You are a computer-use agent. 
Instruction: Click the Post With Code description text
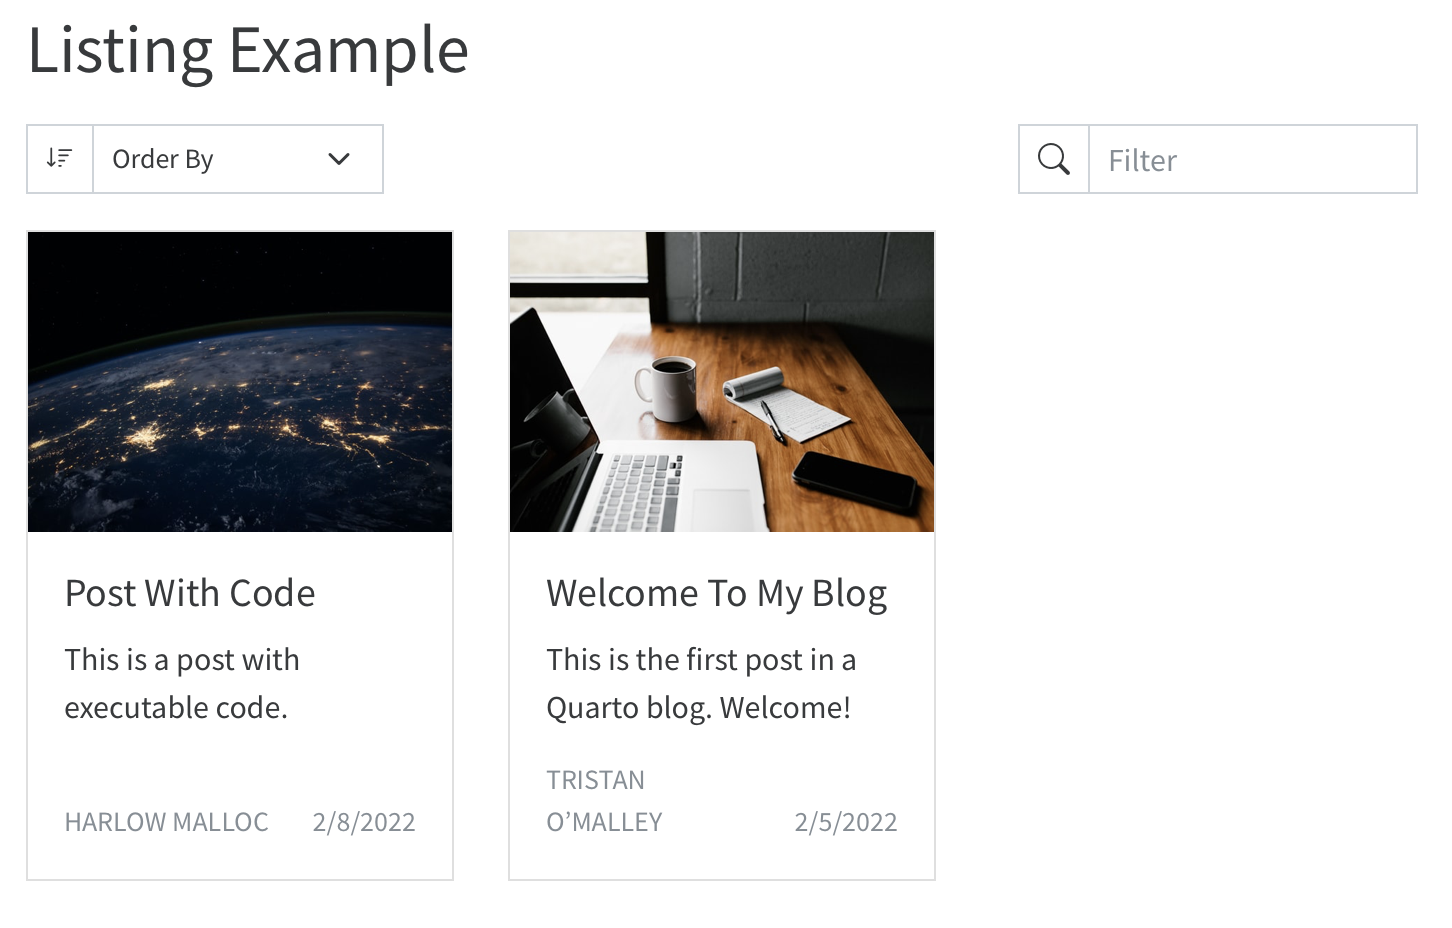182,683
